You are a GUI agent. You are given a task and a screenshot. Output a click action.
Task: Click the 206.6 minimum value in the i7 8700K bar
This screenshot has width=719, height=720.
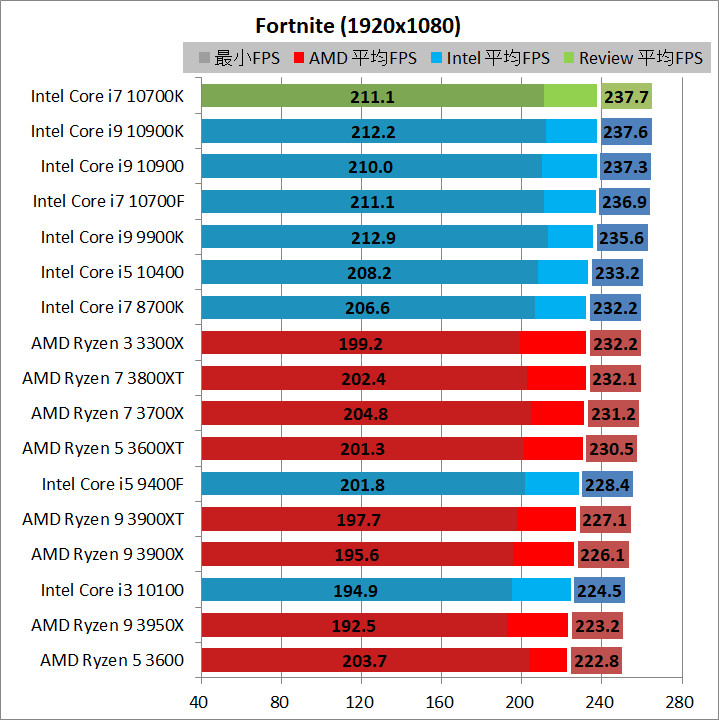(x=367, y=308)
